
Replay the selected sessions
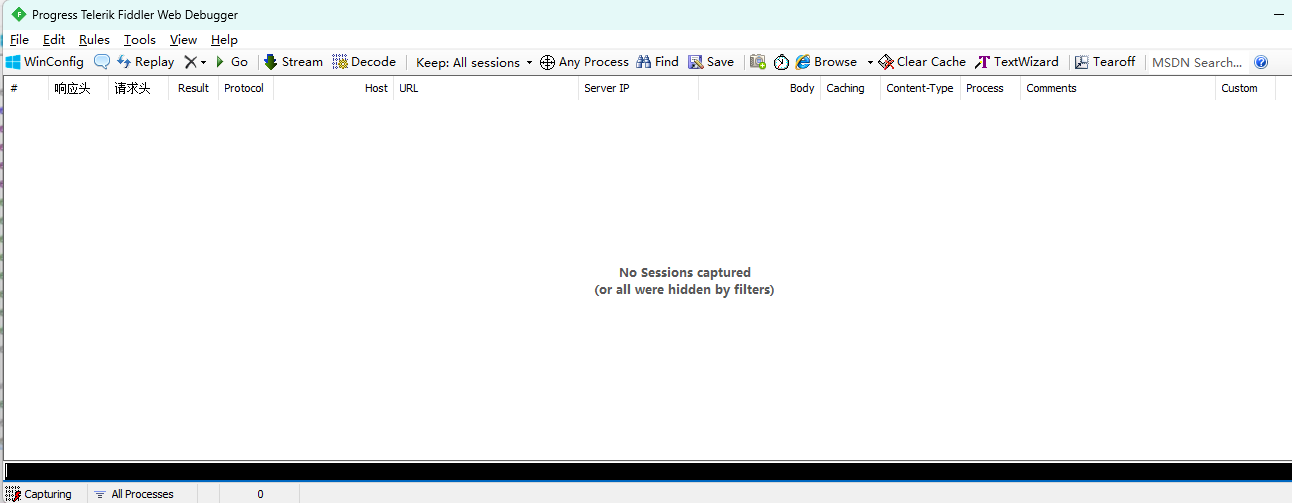pos(145,62)
